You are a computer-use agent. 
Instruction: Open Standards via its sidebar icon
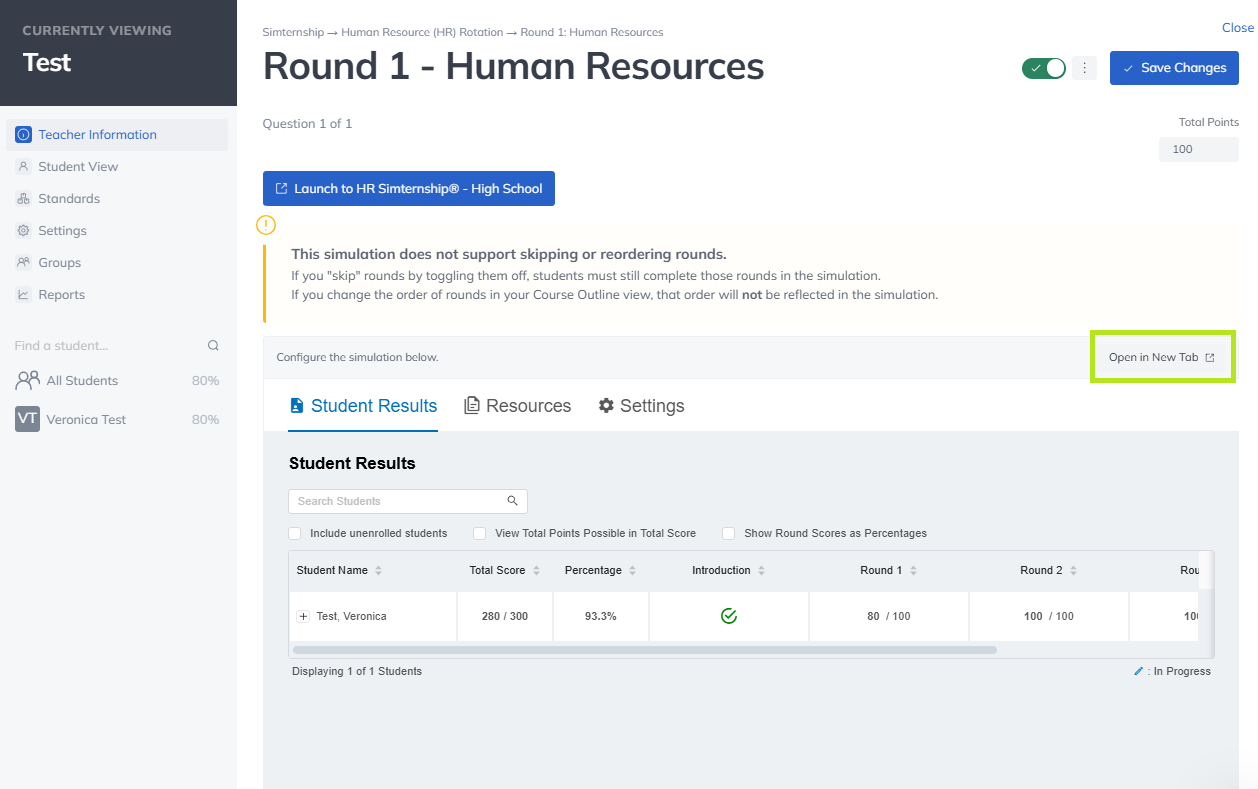24,199
